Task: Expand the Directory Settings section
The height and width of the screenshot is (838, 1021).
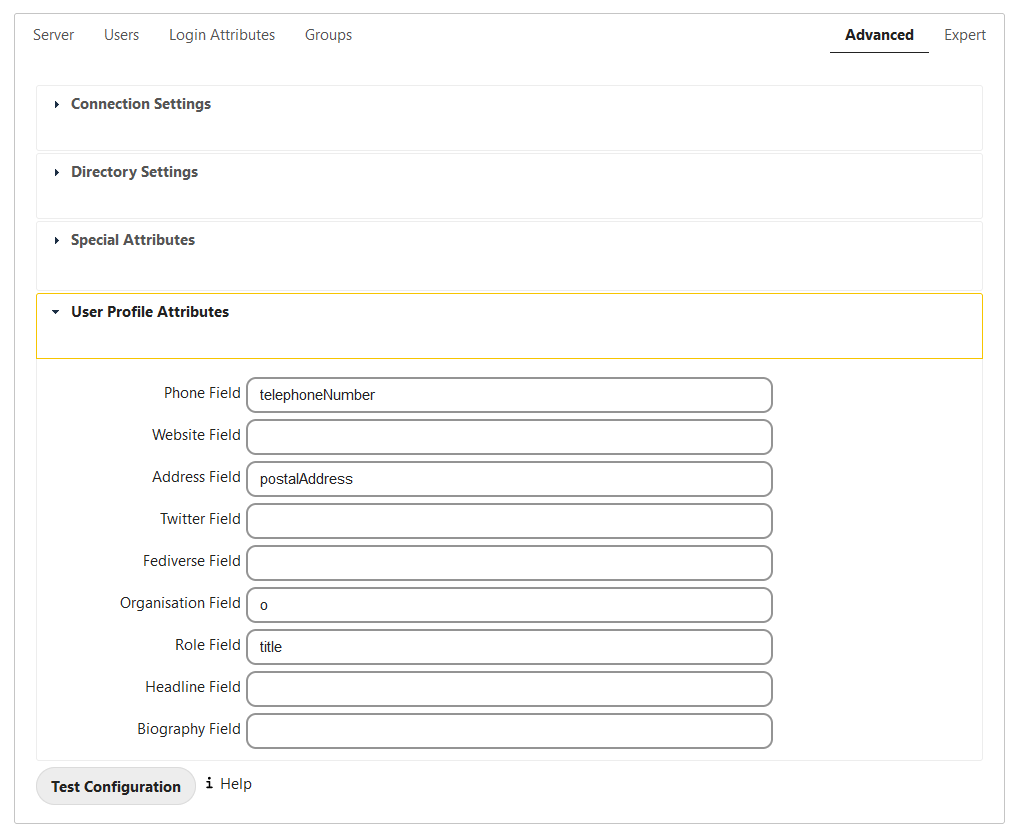Action: click(134, 171)
